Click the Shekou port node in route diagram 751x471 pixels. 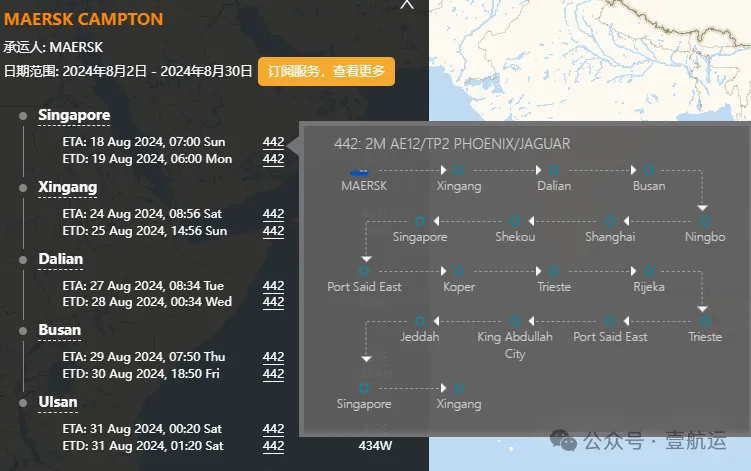pyautogui.click(x=515, y=221)
